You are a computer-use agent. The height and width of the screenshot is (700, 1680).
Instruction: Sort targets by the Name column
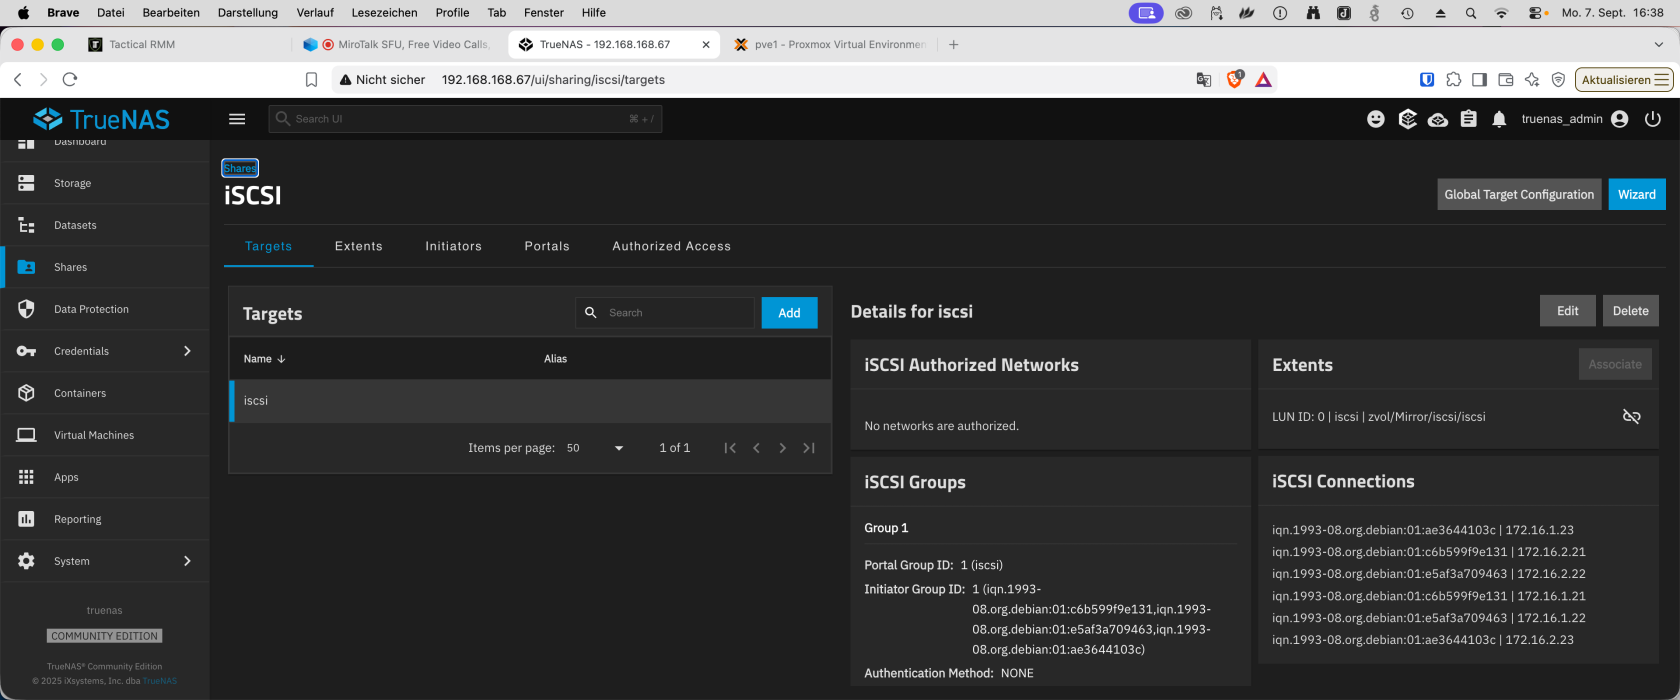264,358
